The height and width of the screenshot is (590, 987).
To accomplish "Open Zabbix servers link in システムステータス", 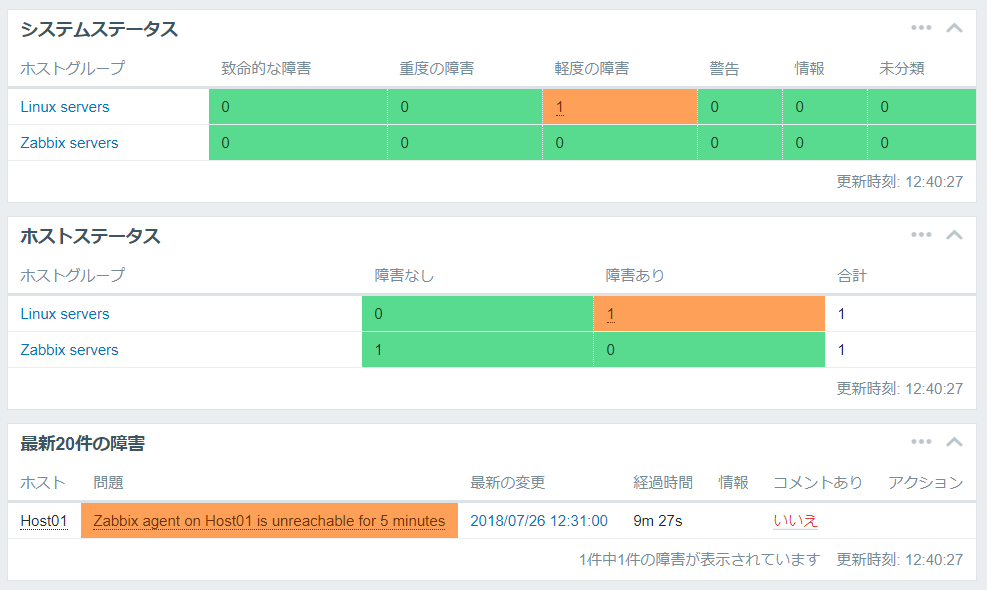I will pyautogui.click(x=69, y=143).
